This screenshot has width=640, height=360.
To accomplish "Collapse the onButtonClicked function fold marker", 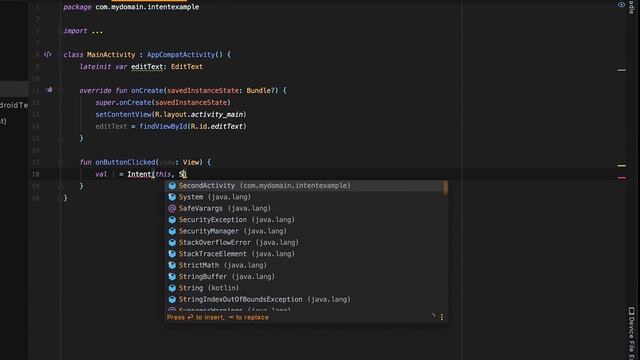I will point(60,163).
